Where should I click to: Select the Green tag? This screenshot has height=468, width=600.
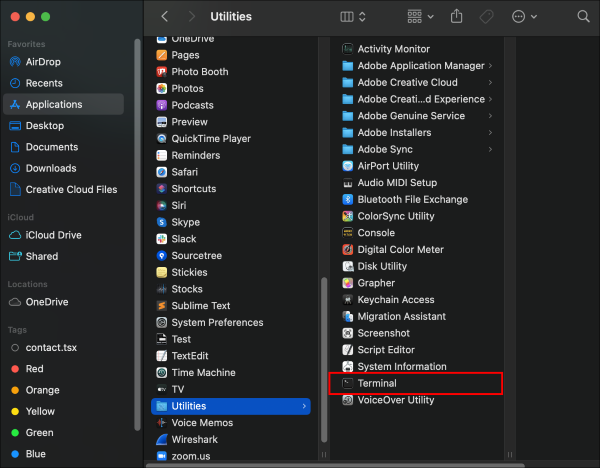pos(63,432)
